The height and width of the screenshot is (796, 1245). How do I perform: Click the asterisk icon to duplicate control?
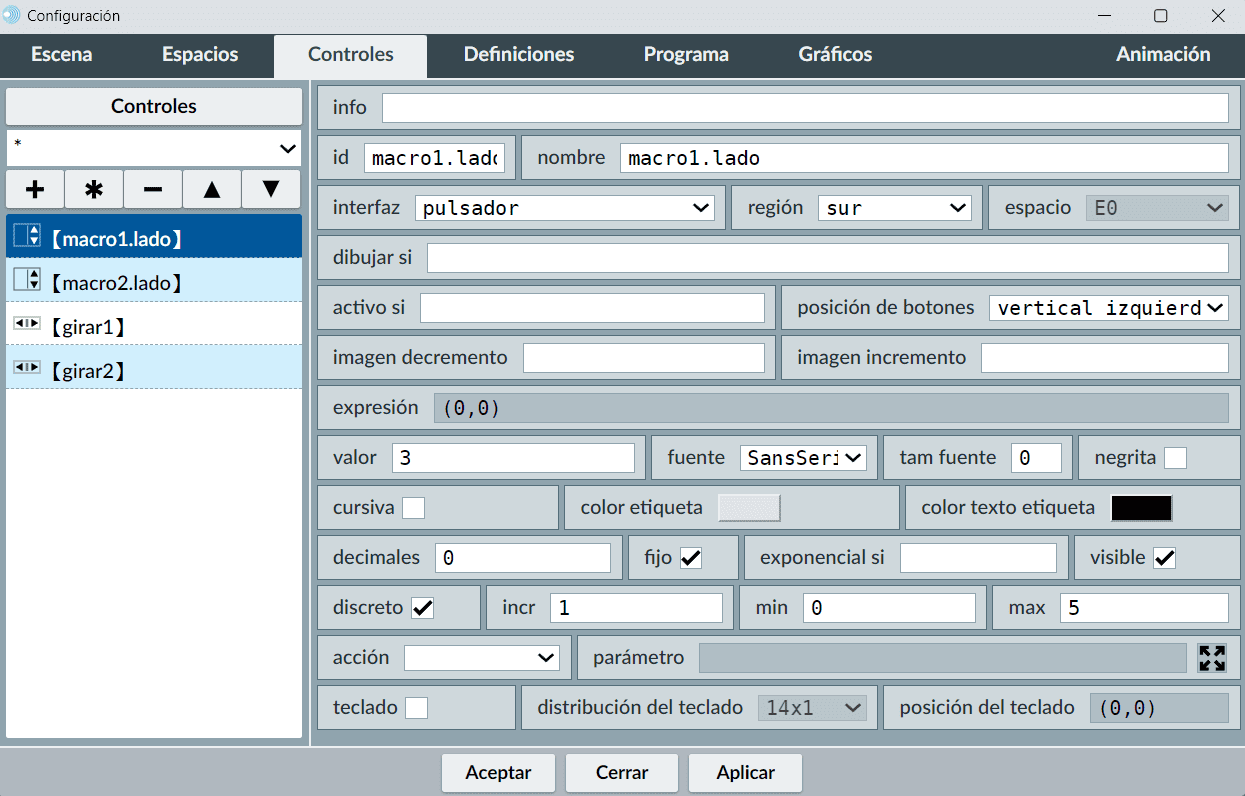94,189
